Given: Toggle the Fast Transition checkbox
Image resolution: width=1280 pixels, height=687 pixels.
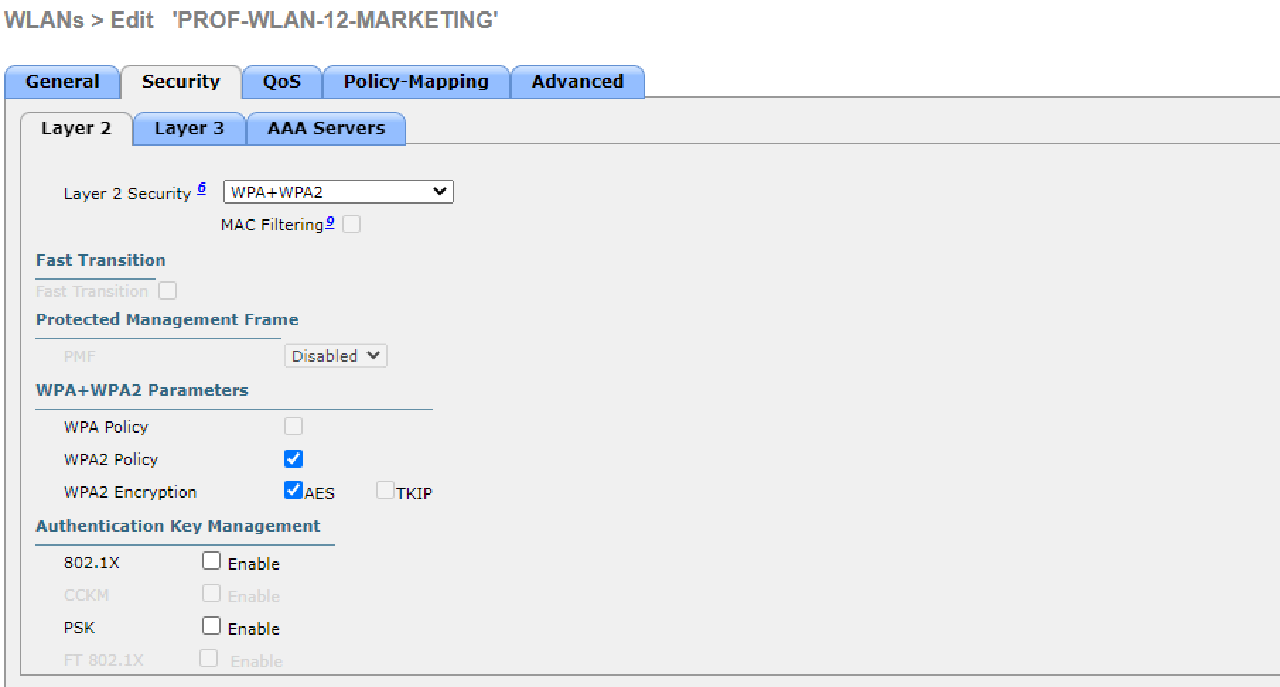Looking at the screenshot, I should click(168, 291).
